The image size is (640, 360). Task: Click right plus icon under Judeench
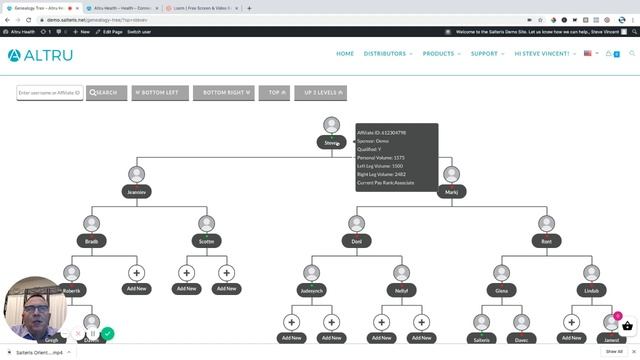coord(331,322)
